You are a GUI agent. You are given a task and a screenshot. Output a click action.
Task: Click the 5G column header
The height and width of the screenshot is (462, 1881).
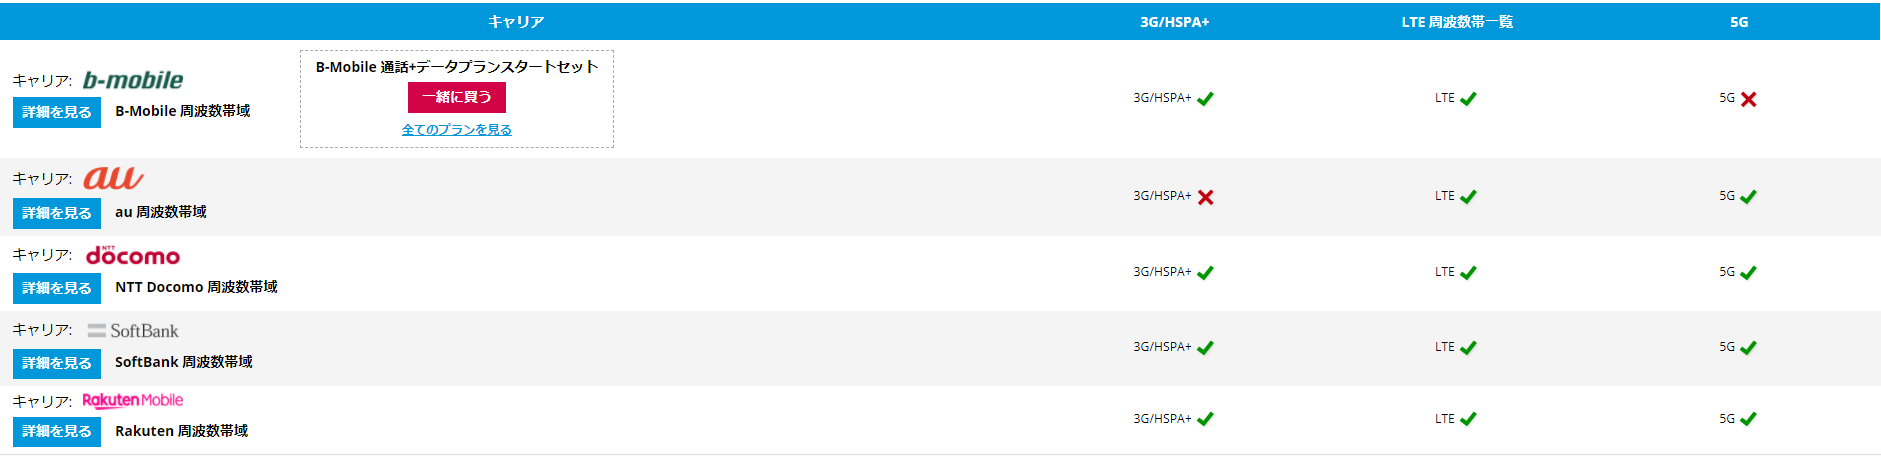(1739, 22)
